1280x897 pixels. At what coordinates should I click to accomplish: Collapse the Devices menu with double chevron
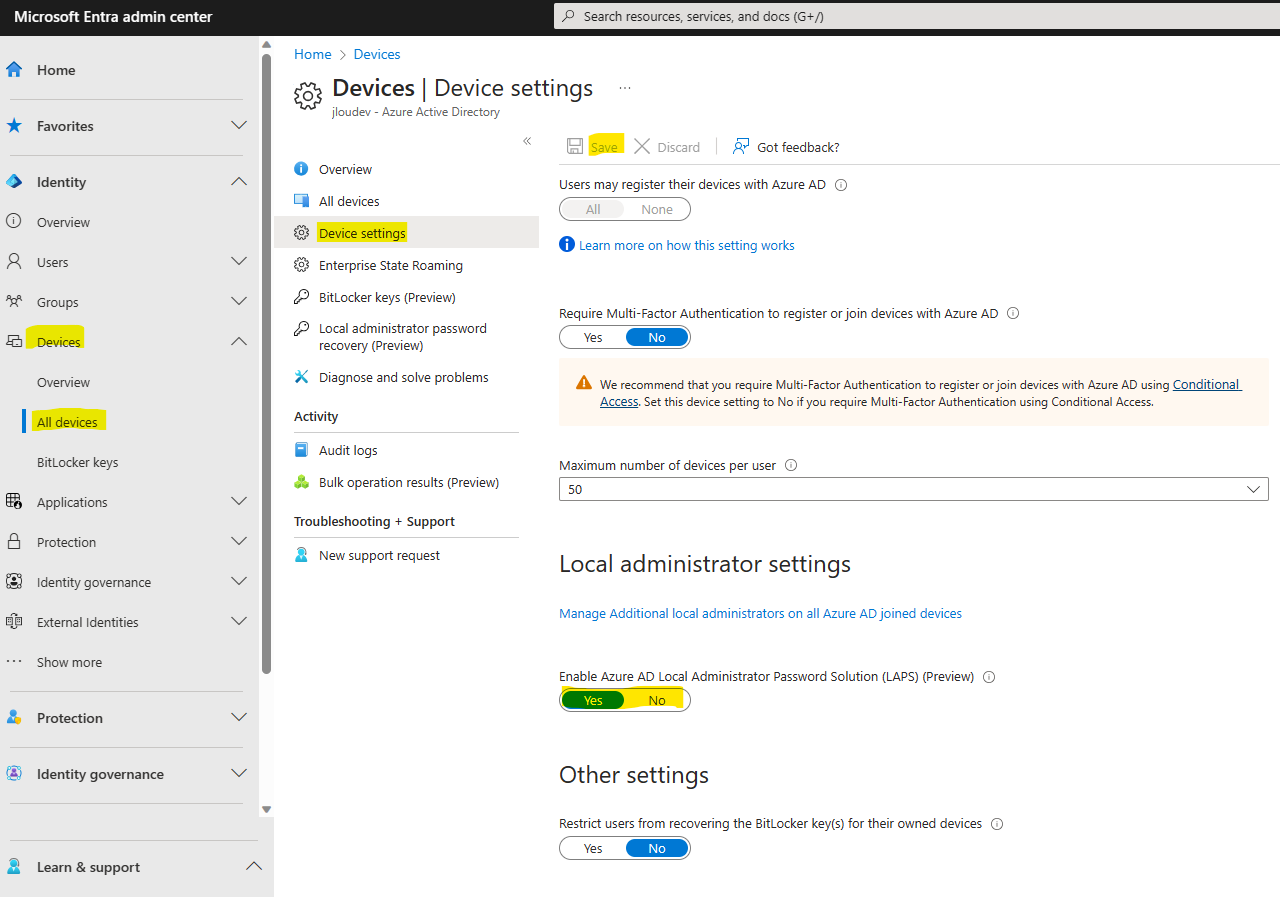pyautogui.click(x=527, y=141)
